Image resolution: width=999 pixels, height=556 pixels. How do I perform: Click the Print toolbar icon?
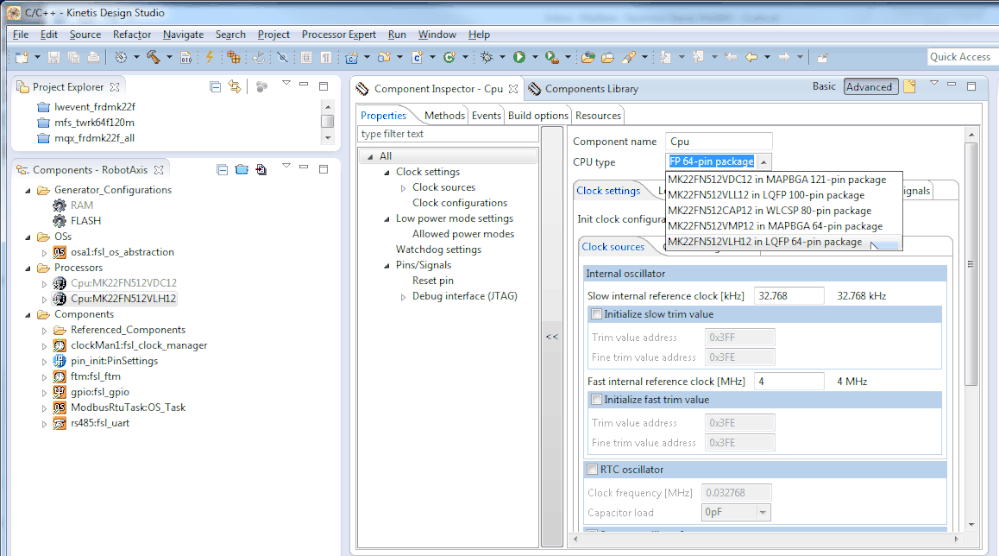click(x=94, y=57)
